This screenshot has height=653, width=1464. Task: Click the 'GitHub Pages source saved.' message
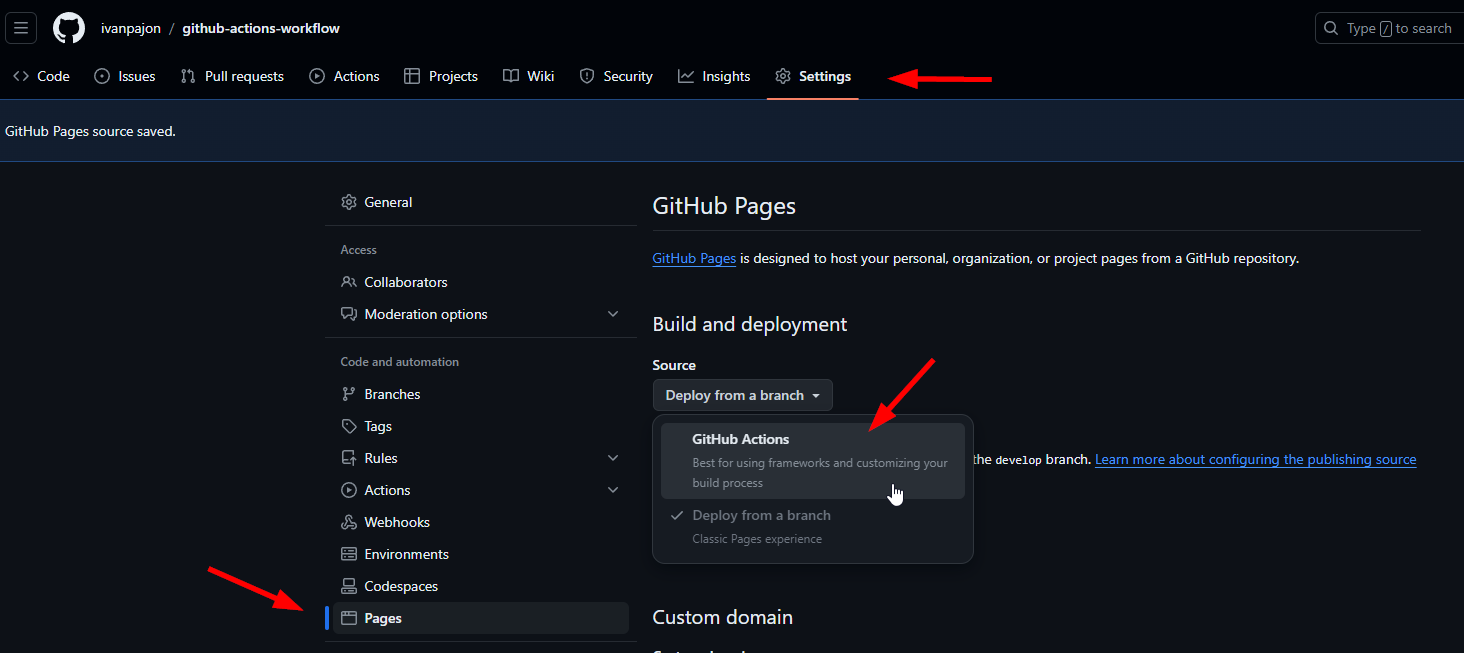(x=90, y=131)
